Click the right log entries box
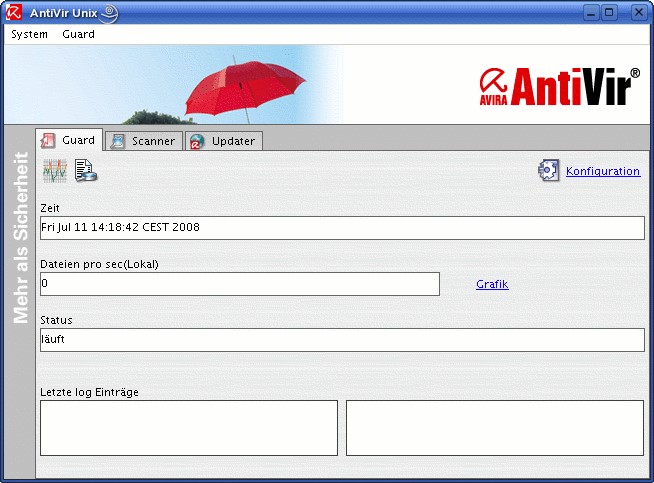The width and height of the screenshot is (654, 483). pyautogui.click(x=495, y=428)
